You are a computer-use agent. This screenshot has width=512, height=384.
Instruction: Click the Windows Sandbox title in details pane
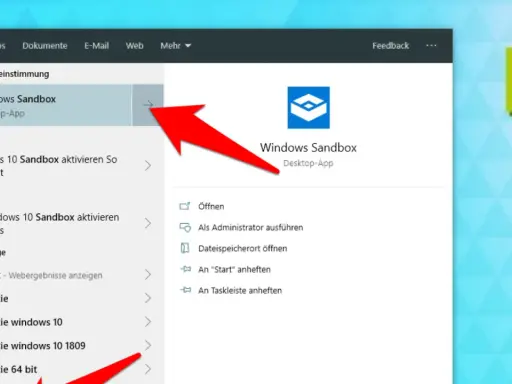pos(308,148)
